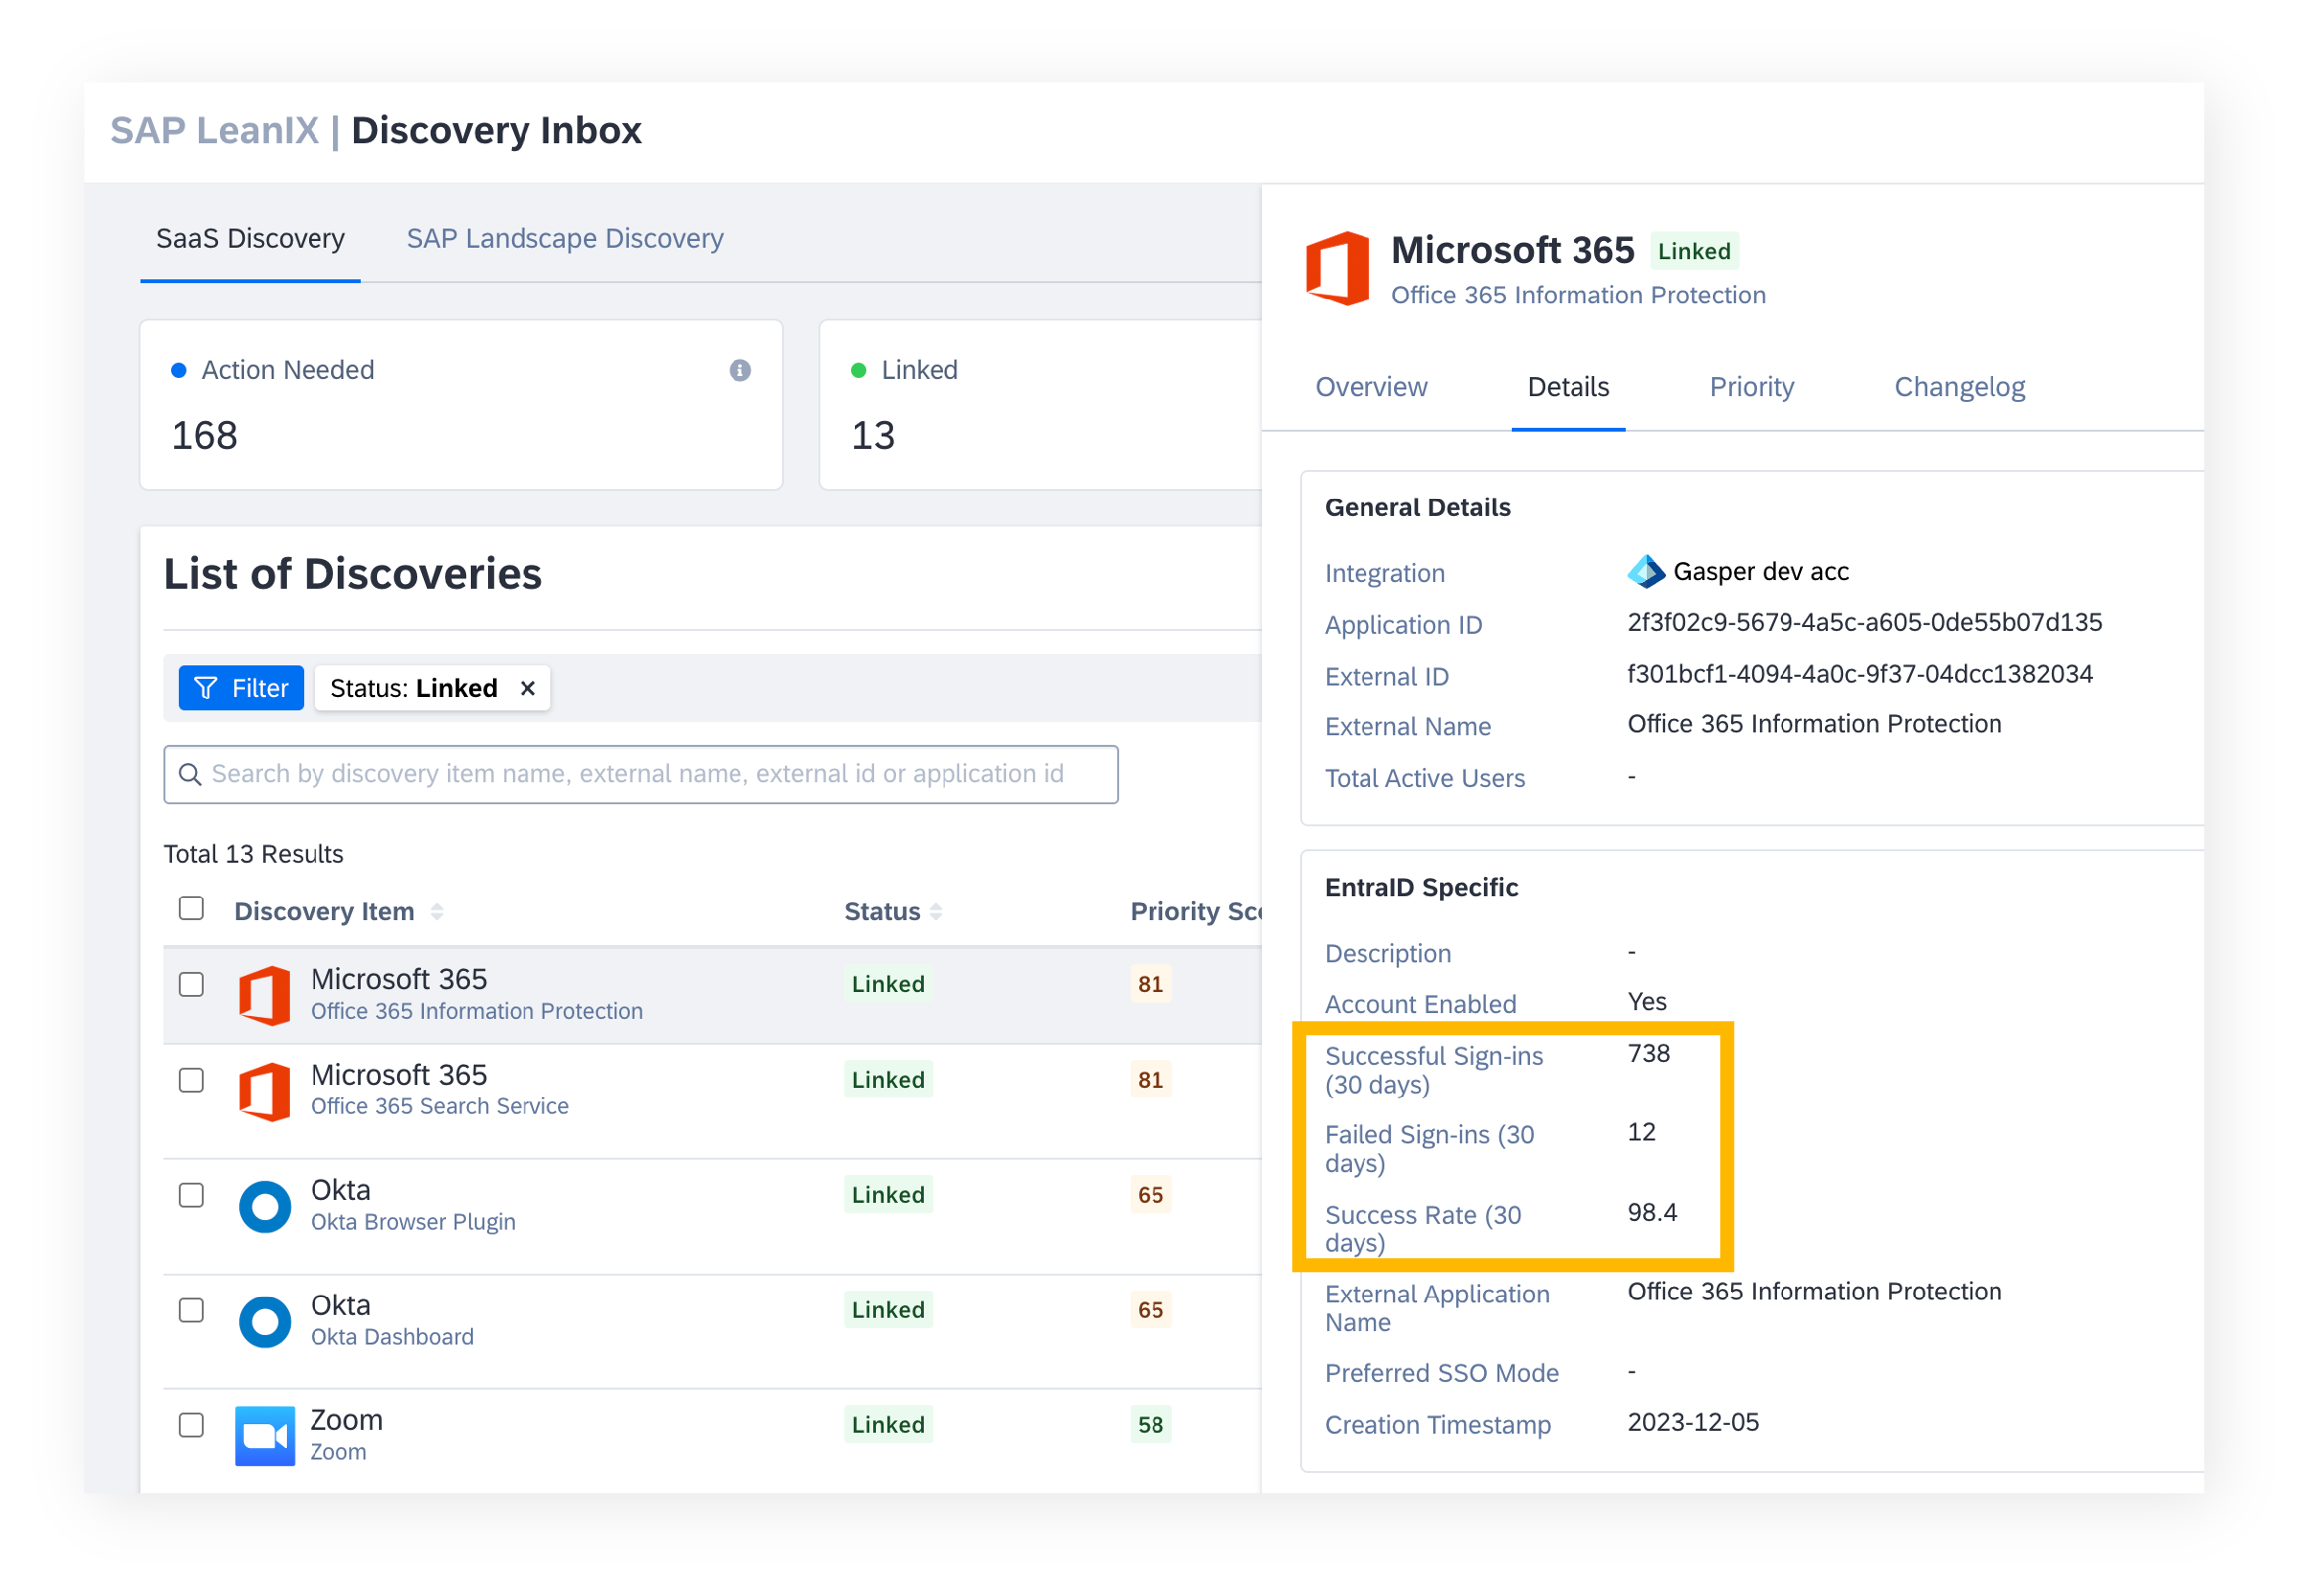Image resolution: width=2308 pixels, height=1596 pixels.
Task: Open the Details tab
Action: [x=1568, y=387]
